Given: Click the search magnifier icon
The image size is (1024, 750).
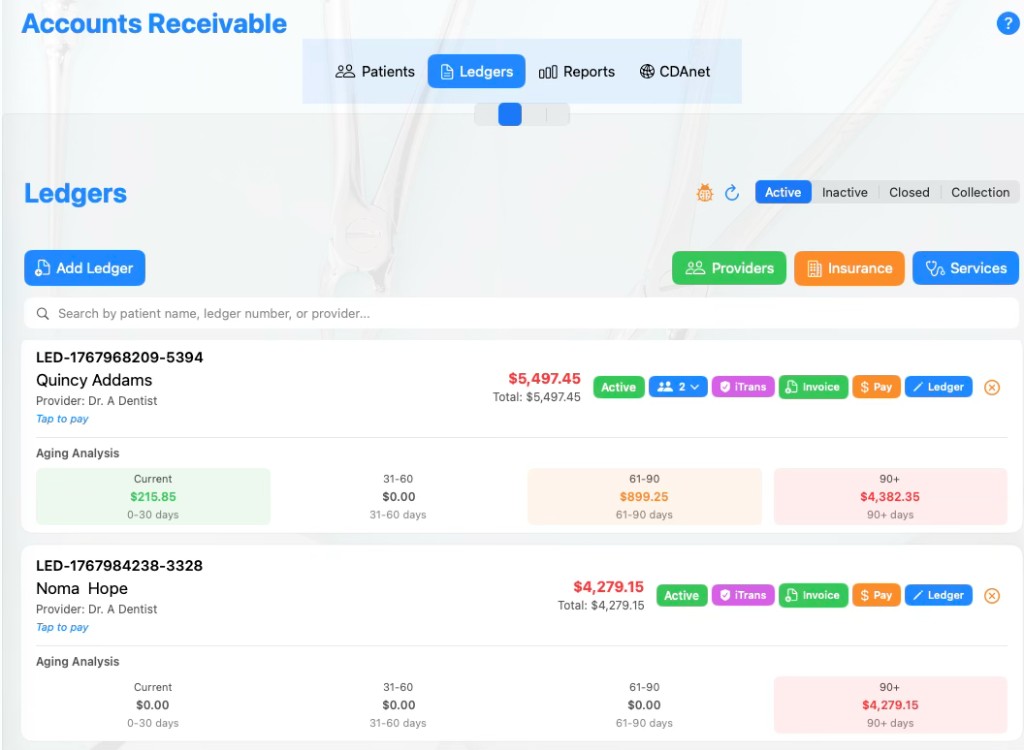Looking at the screenshot, I should [x=43, y=314].
